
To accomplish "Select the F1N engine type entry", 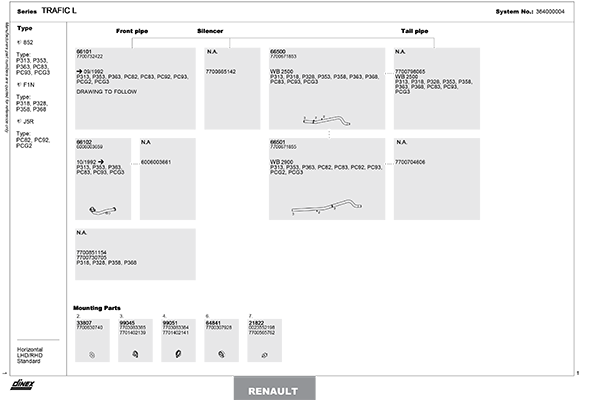I will click(26, 85).
